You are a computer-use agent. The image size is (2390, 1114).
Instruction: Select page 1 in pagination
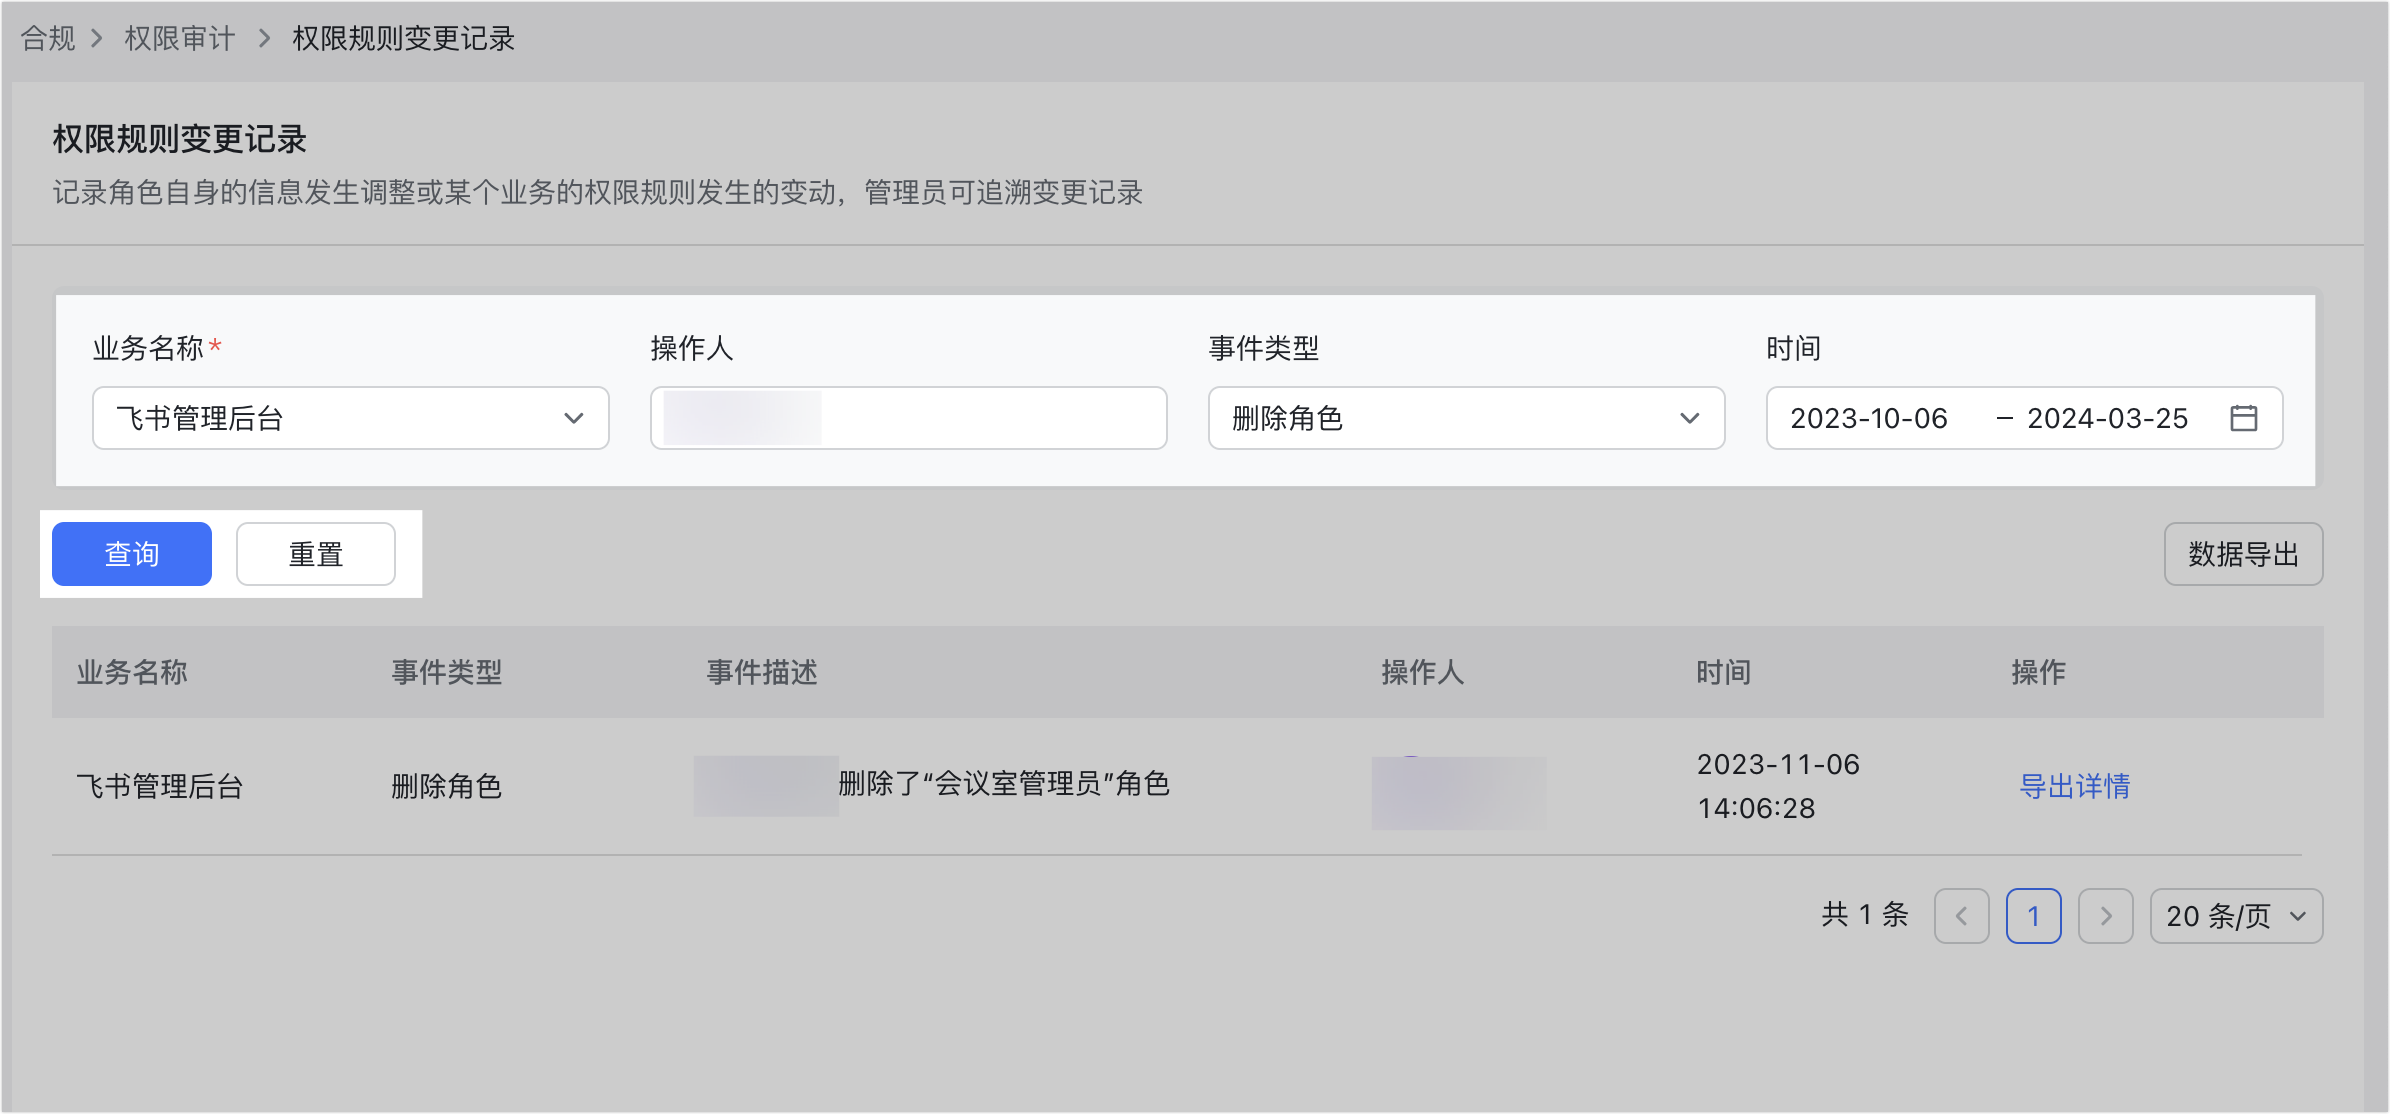pos(2034,915)
